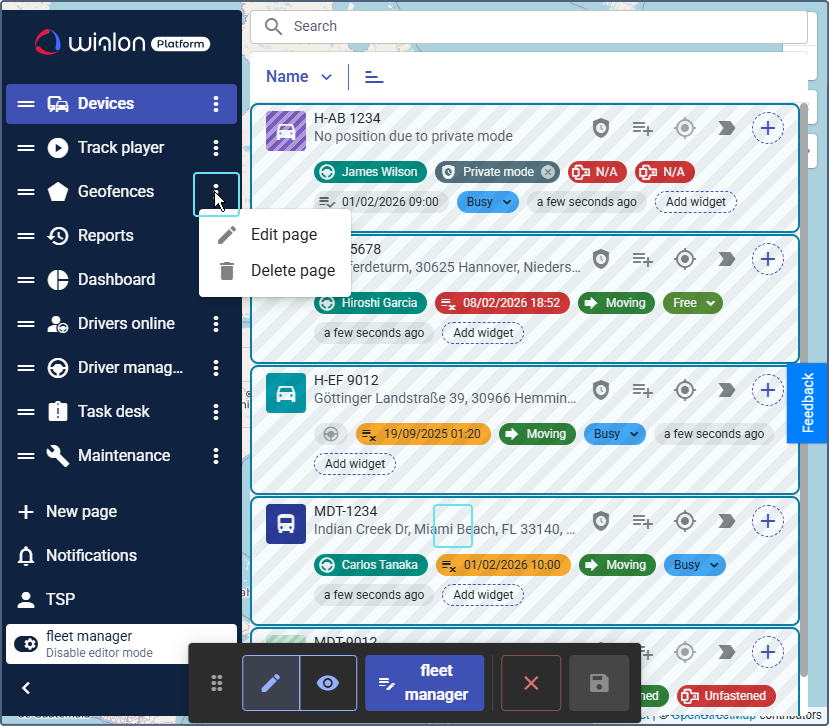Collapse the sidebar with the left chevron
829x726 pixels.
(x=26, y=688)
